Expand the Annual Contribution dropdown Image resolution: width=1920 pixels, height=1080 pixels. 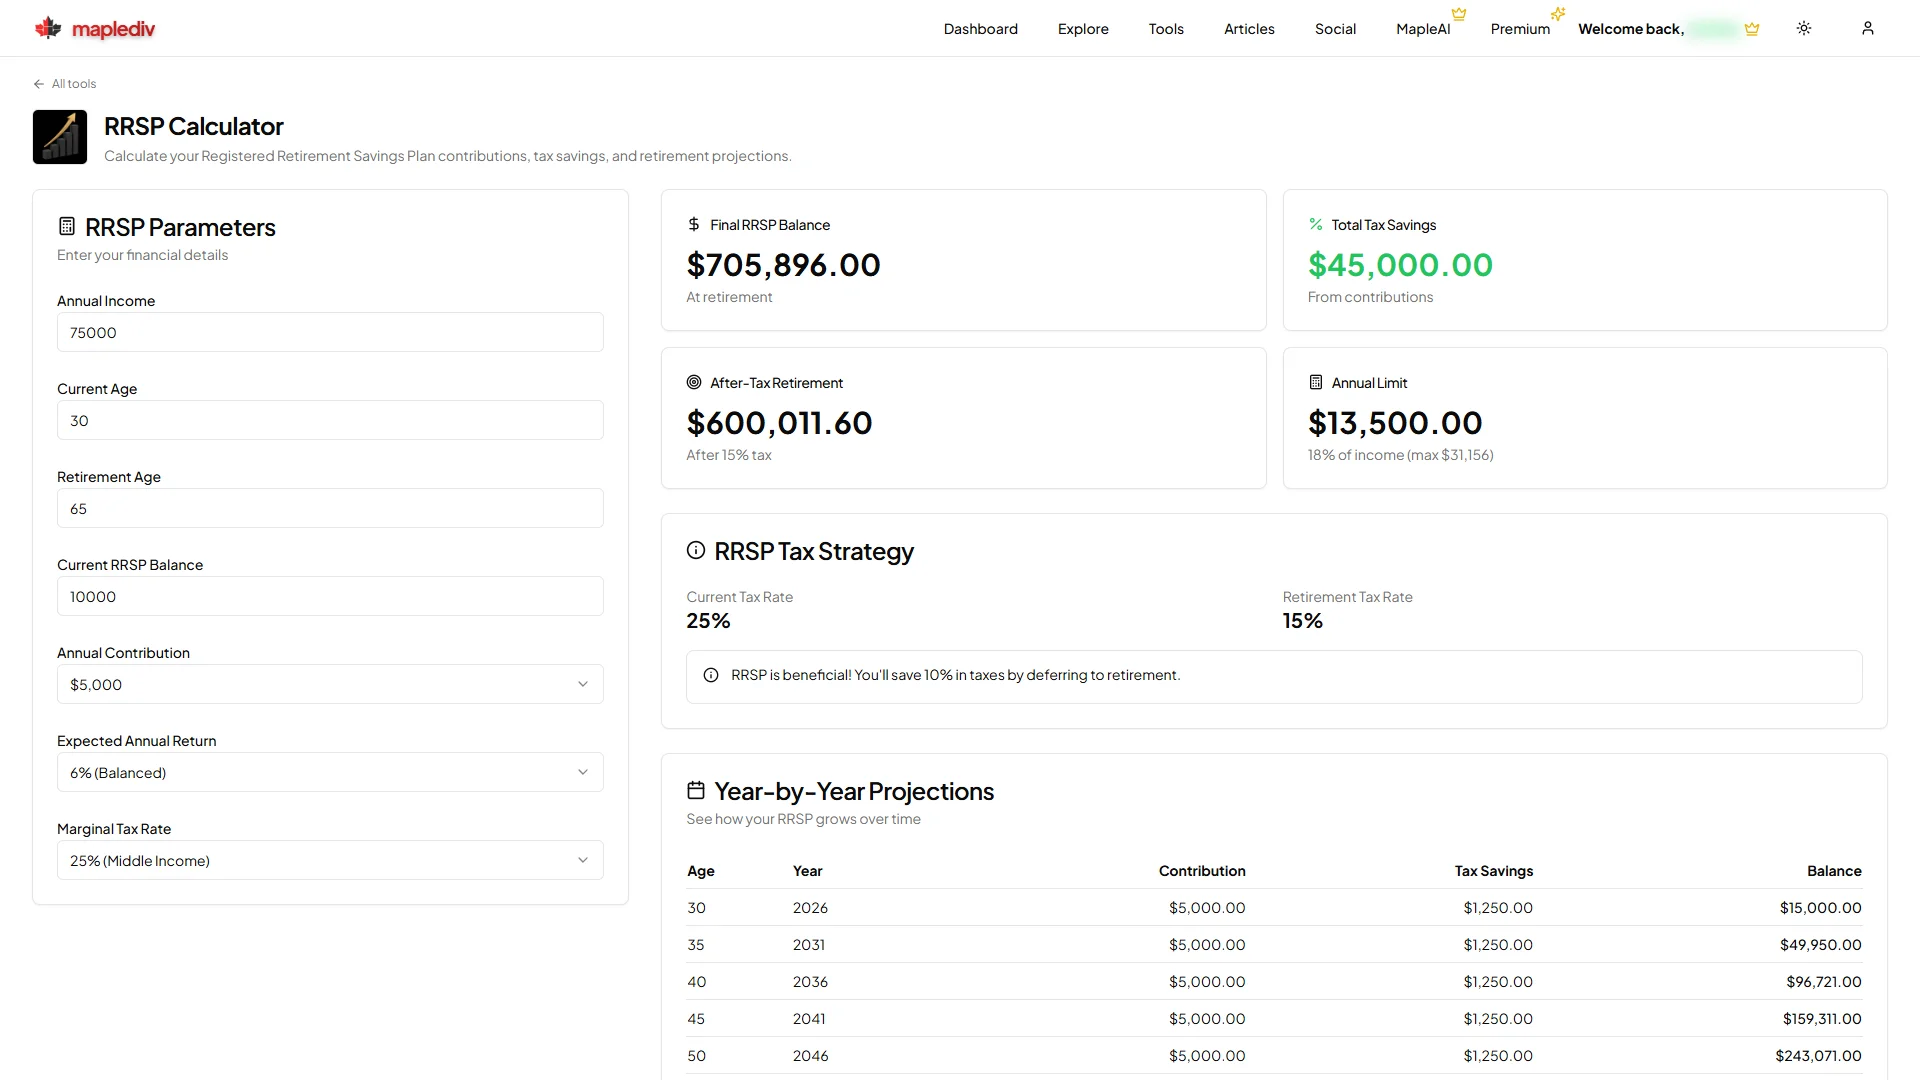330,685
